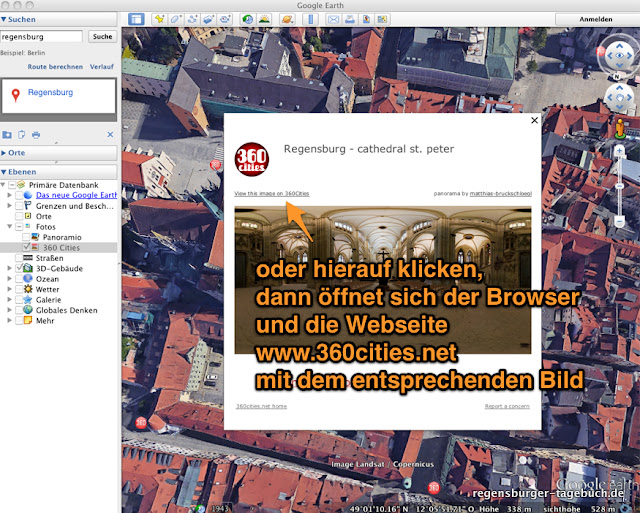640x513 pixels.
Task: Enable the Wetter layer checkbox
Action: coord(19,289)
